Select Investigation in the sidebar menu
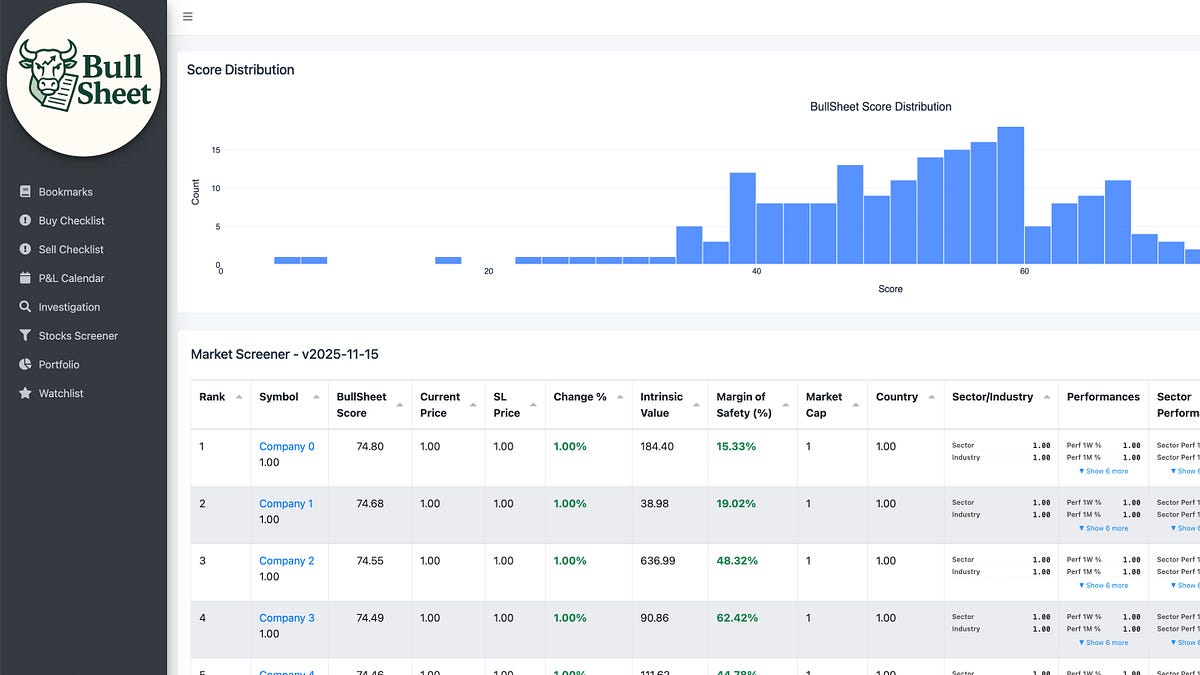This screenshot has width=1200, height=675. coord(75,306)
